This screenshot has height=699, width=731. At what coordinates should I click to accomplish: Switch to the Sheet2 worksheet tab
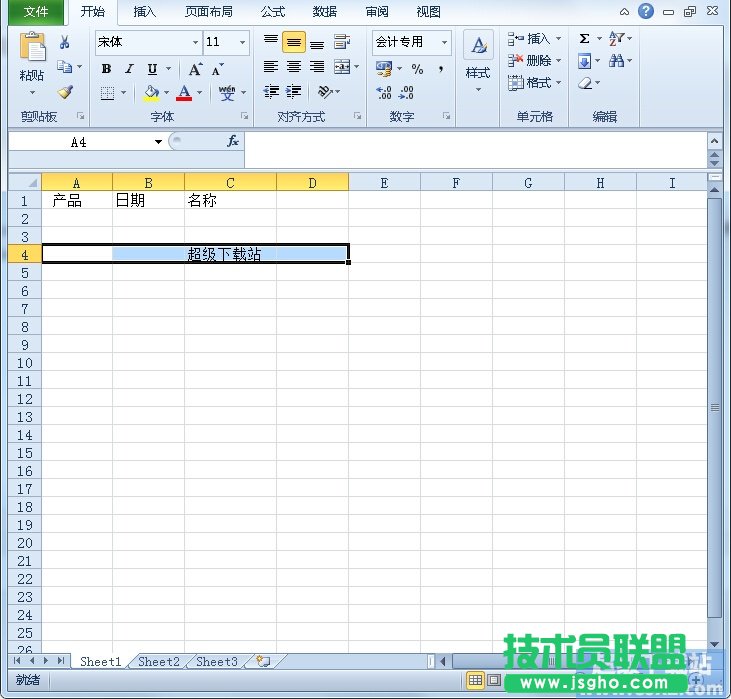click(159, 662)
